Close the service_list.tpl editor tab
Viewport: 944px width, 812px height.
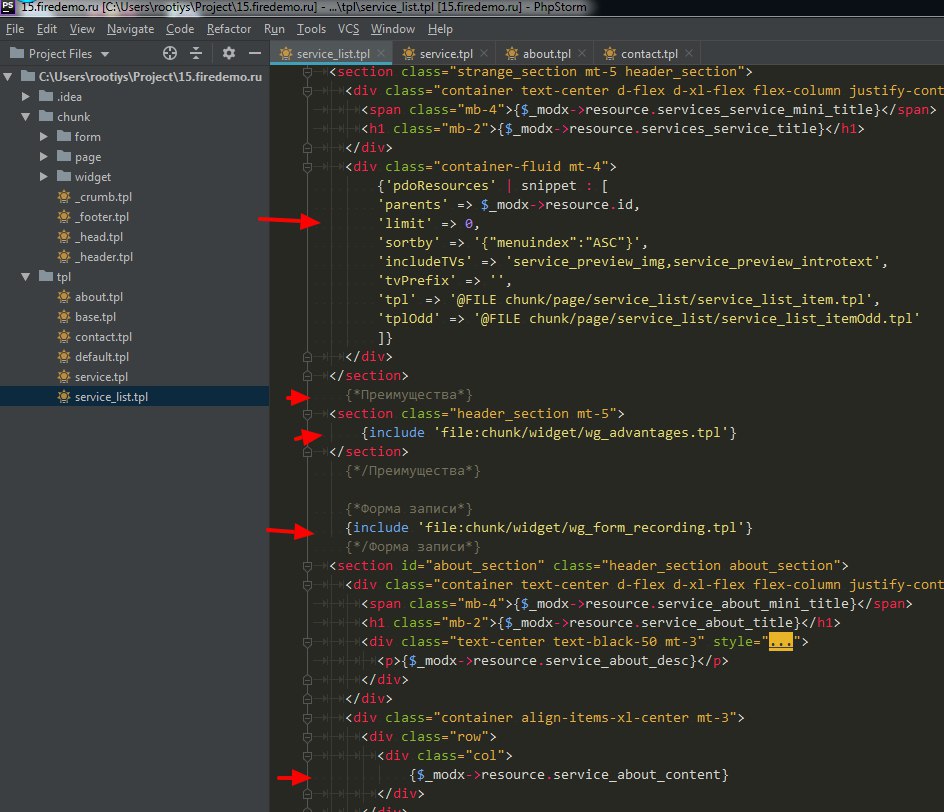tap(381, 53)
